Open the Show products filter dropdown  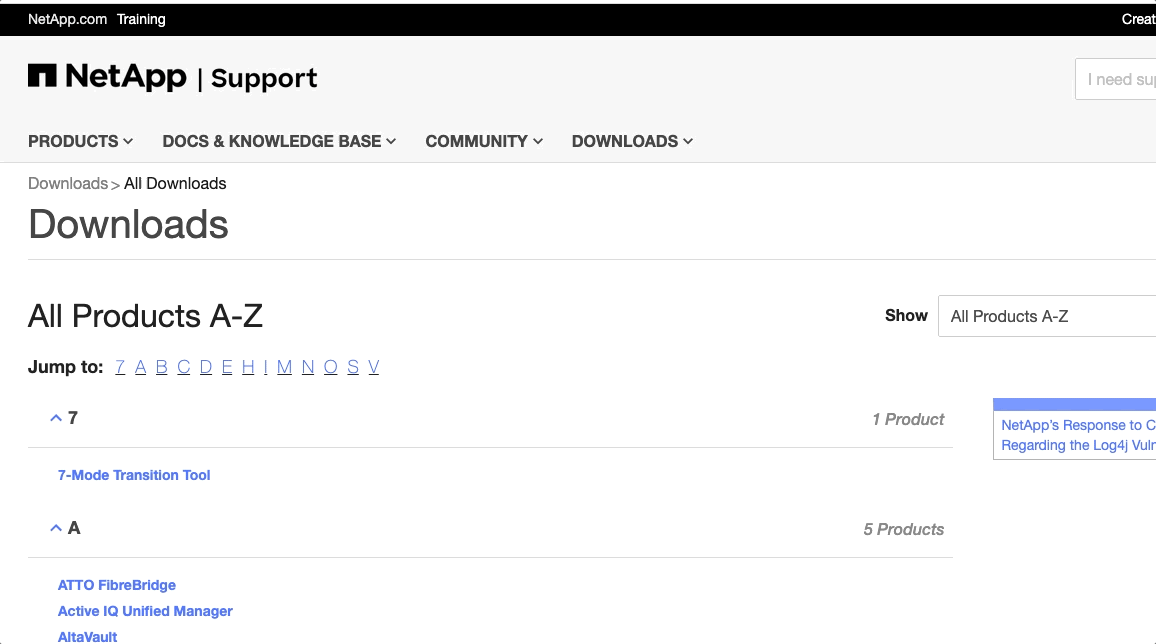[x=1048, y=316]
